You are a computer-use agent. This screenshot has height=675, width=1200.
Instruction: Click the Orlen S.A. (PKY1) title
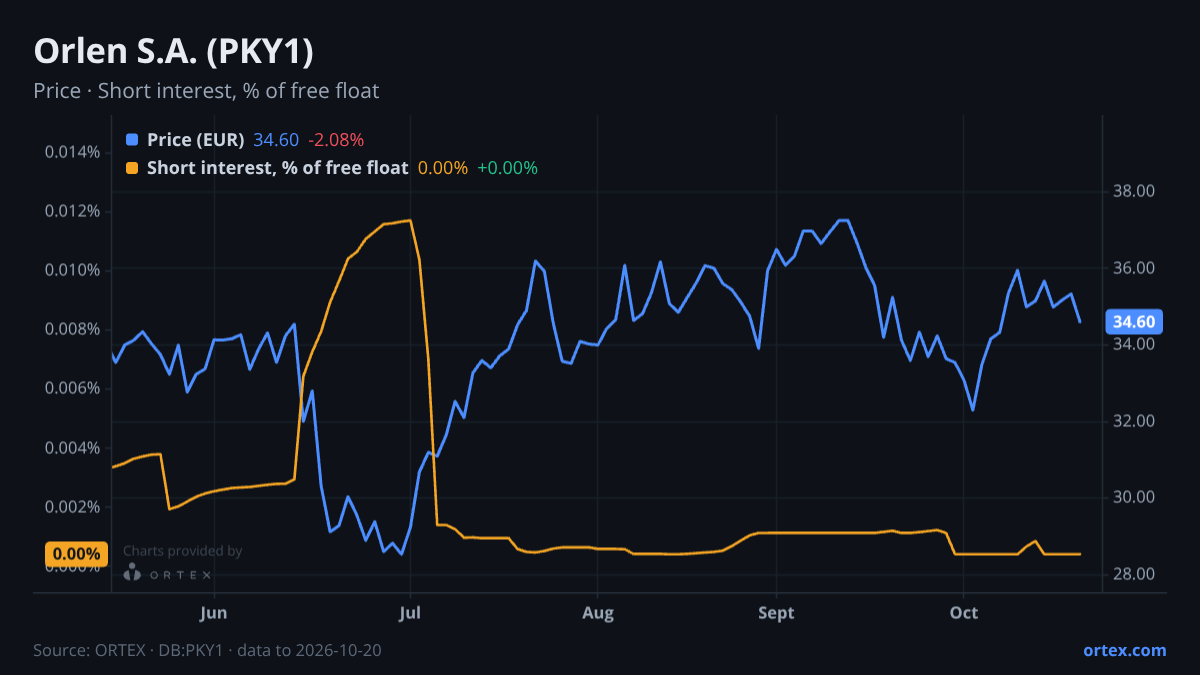click(174, 51)
